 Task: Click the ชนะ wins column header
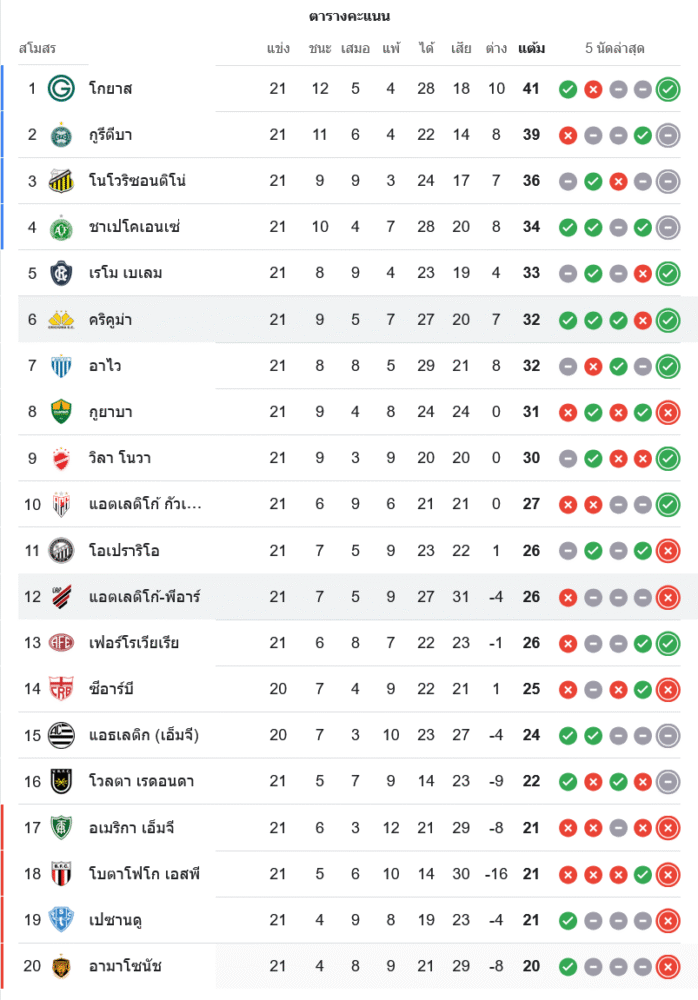320,48
